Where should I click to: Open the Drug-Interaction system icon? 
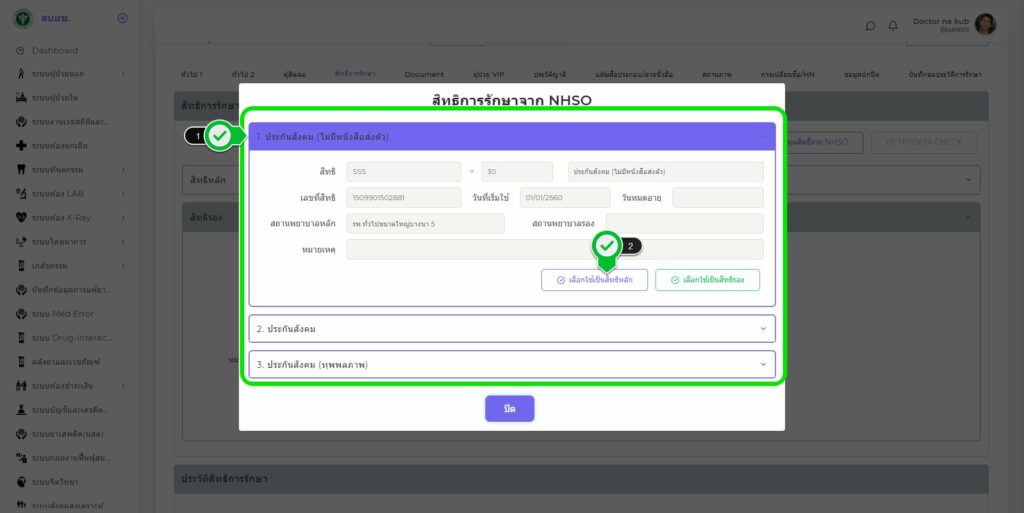tap(20, 337)
